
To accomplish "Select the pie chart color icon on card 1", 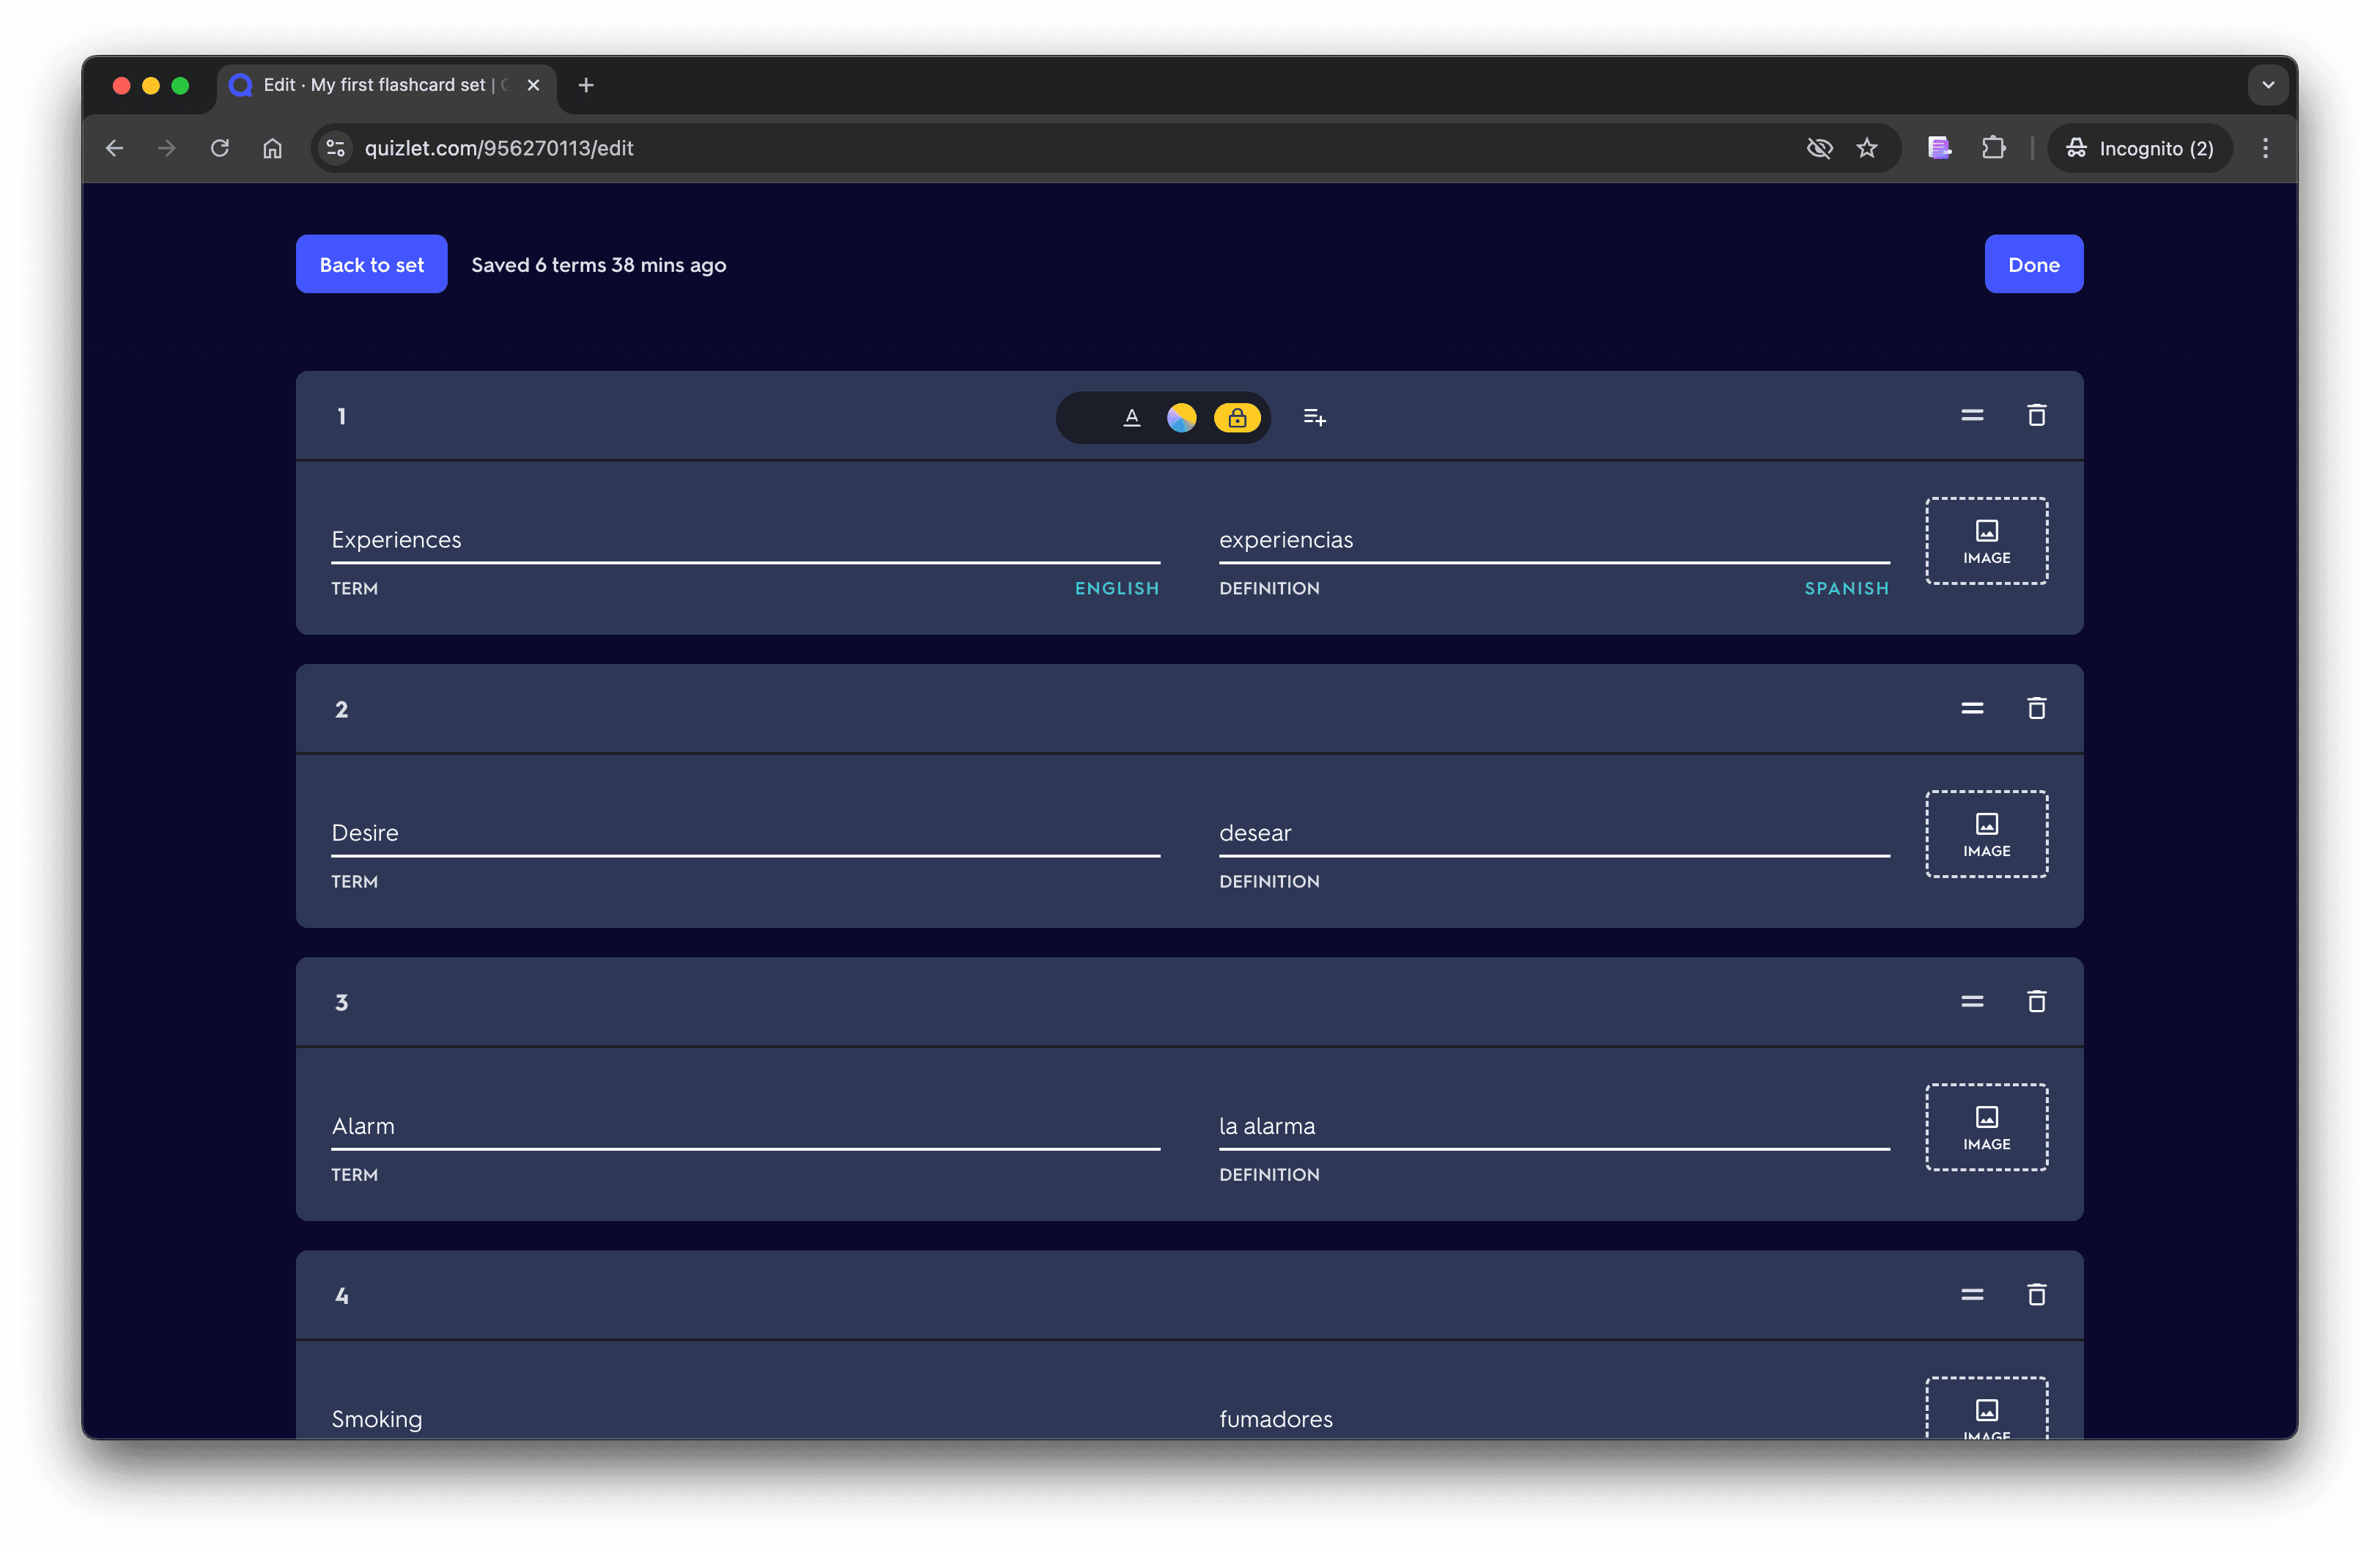I will coord(1182,417).
